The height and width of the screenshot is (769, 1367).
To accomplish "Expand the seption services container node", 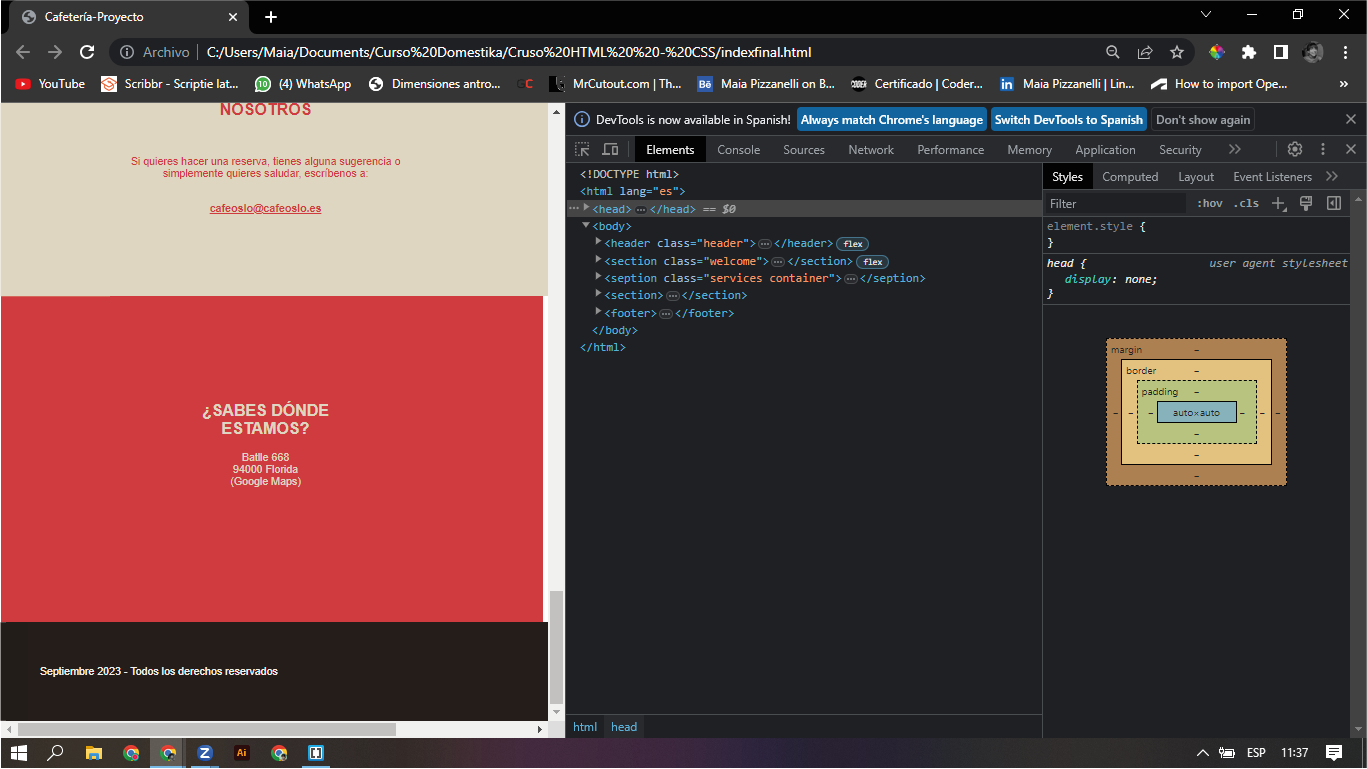I will coord(599,278).
